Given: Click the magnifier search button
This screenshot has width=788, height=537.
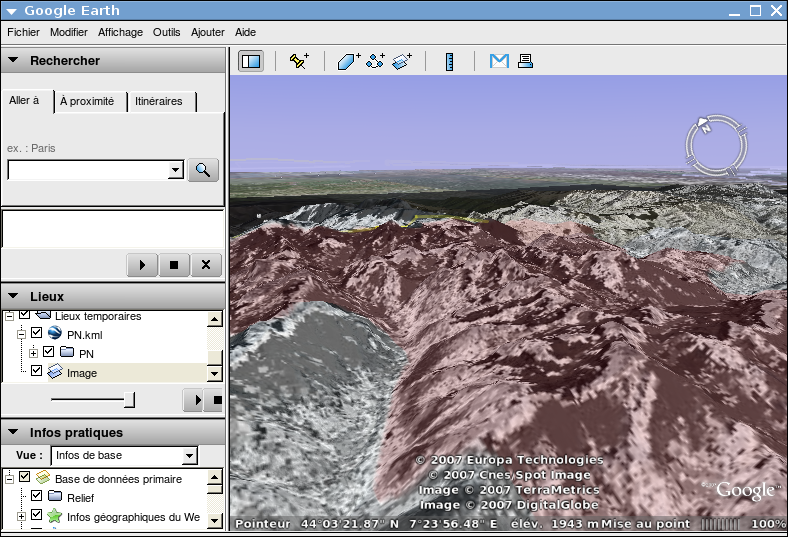Looking at the screenshot, I should [202, 170].
